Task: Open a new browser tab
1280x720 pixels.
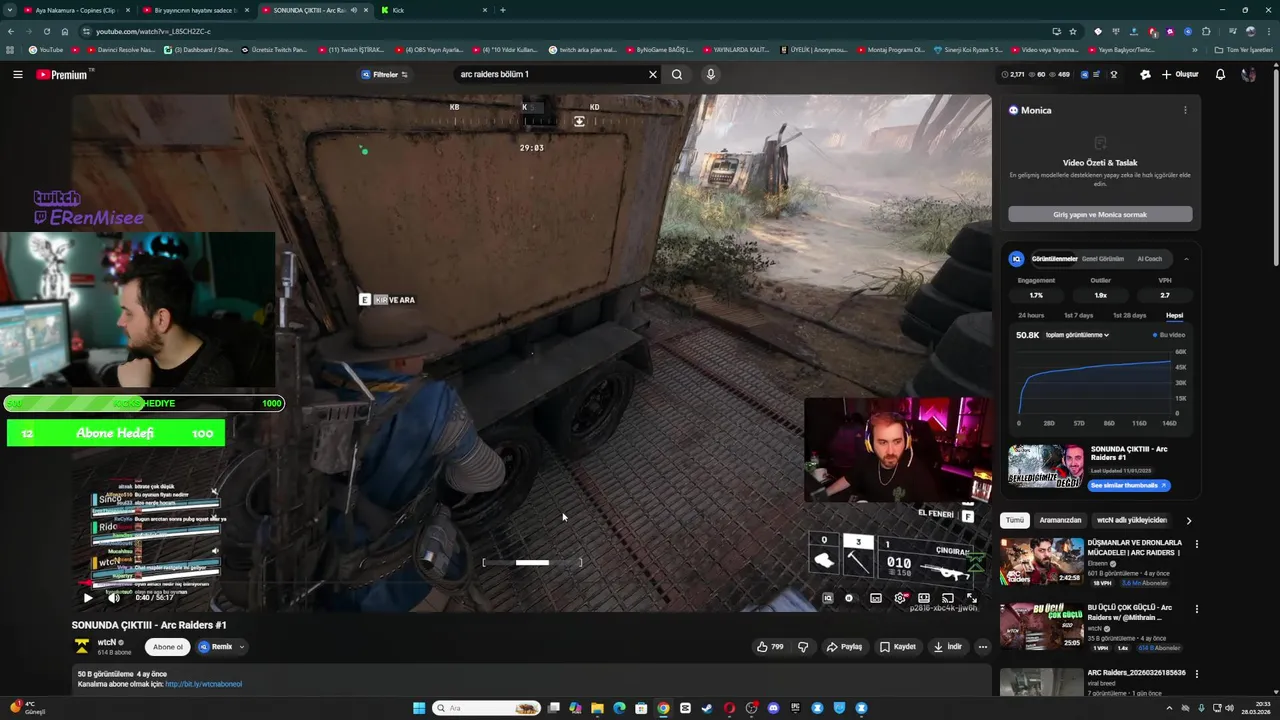Action: point(503,10)
